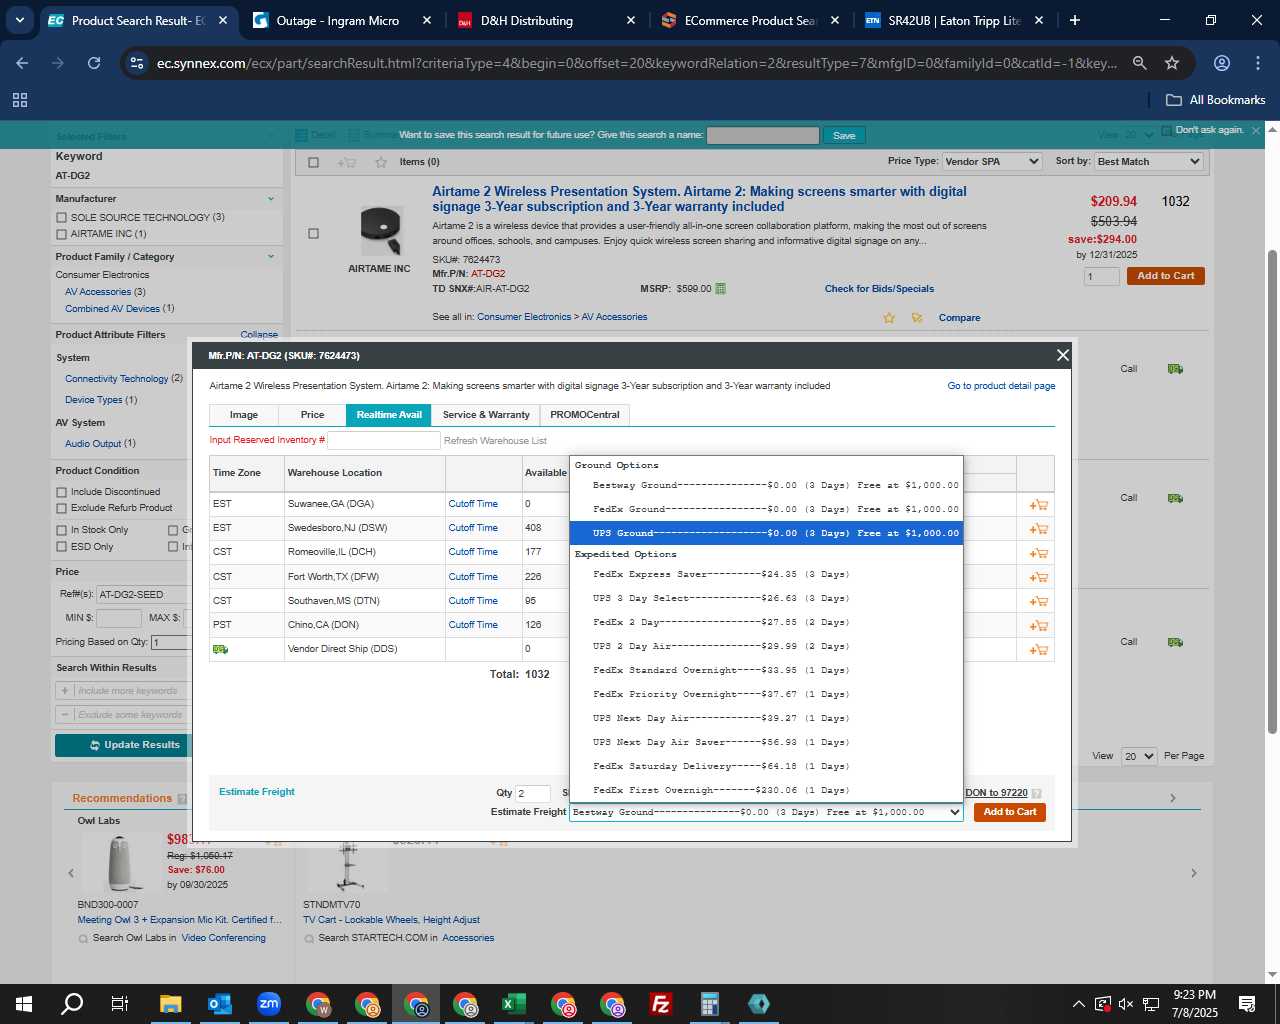Reload the Synnex page
Screen dimensions: 1280x1024
click(94, 63)
